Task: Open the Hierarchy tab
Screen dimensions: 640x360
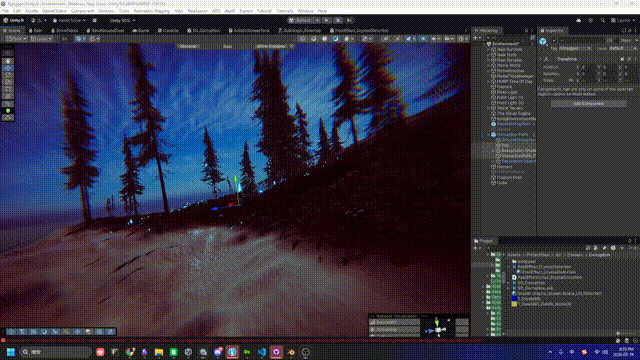Action: tap(486, 31)
